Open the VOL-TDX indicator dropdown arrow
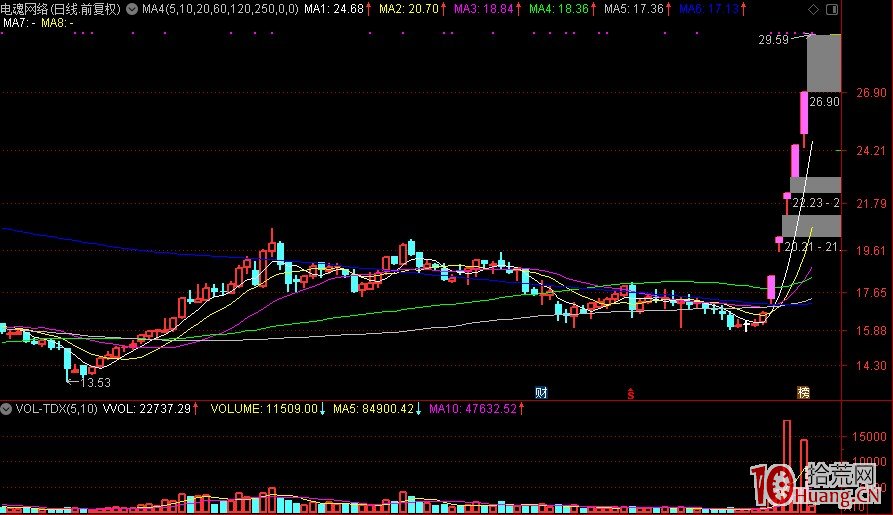The image size is (893, 515). [x=6, y=409]
